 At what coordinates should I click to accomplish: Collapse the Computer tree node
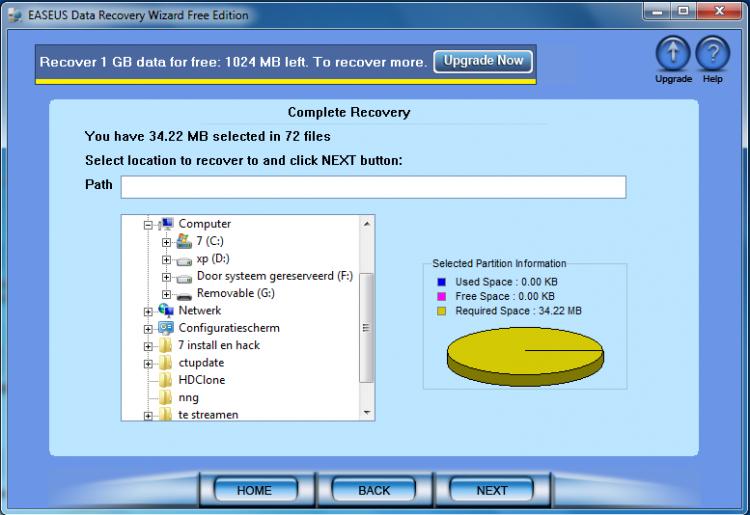tap(148, 225)
